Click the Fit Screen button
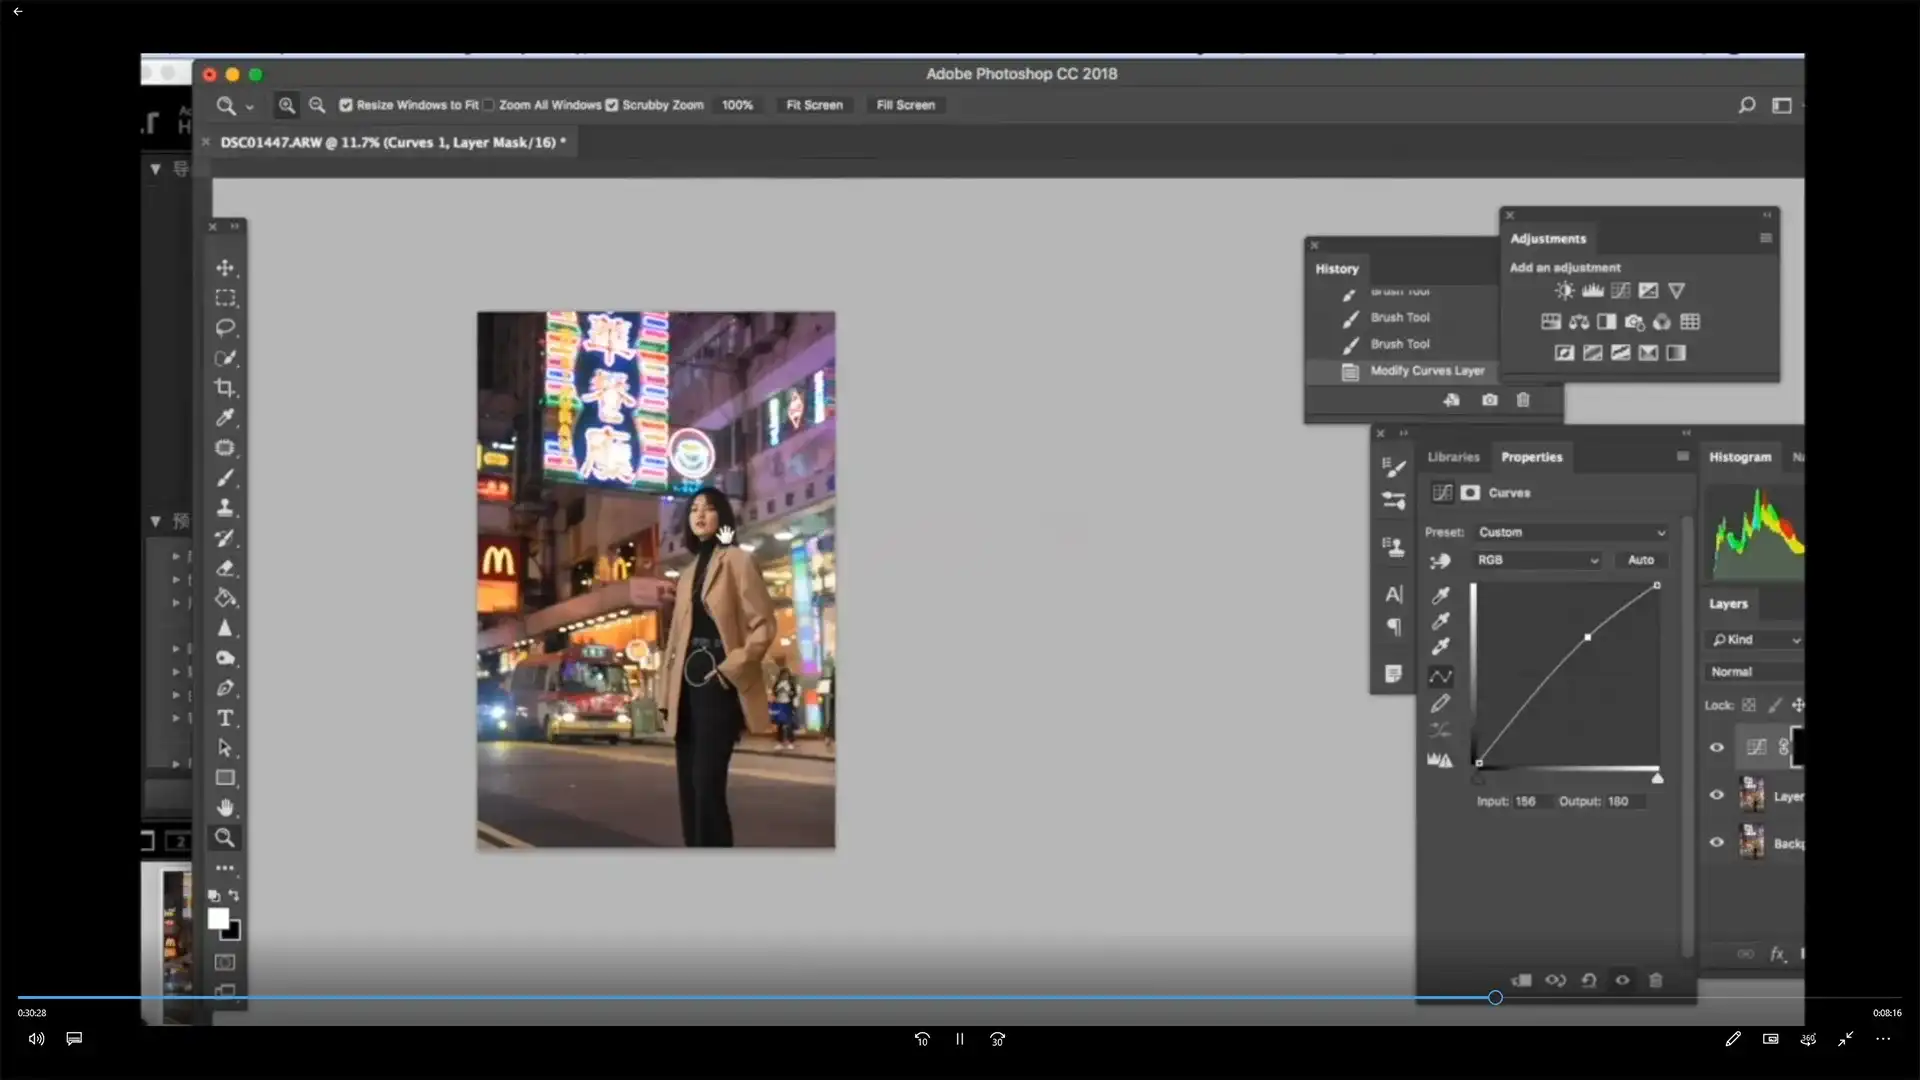Image resolution: width=1920 pixels, height=1080 pixels. [x=814, y=105]
